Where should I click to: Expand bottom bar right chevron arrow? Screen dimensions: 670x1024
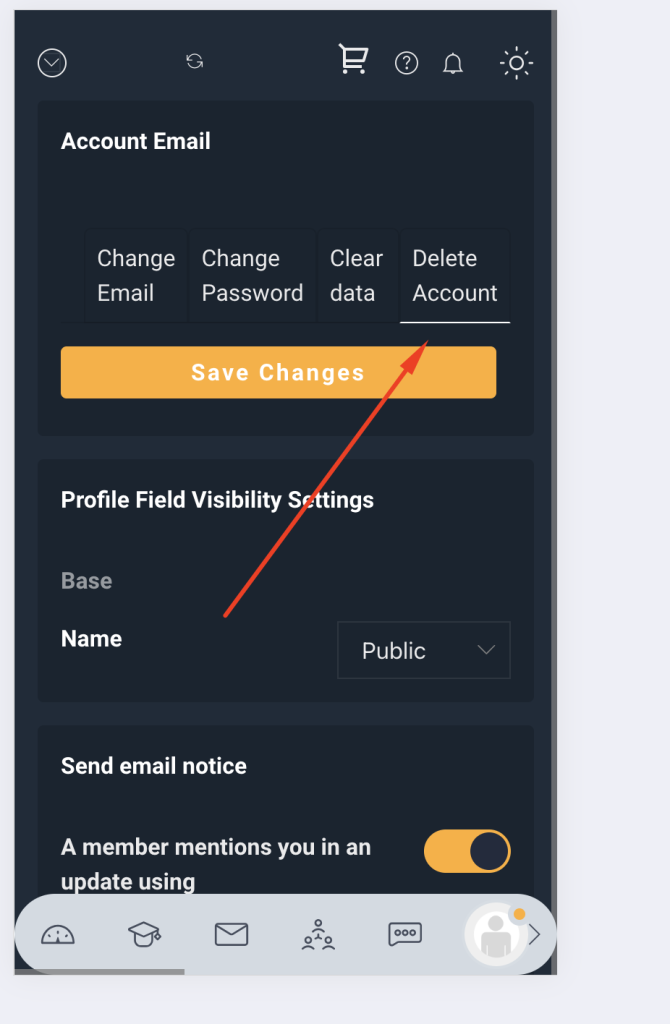535,935
